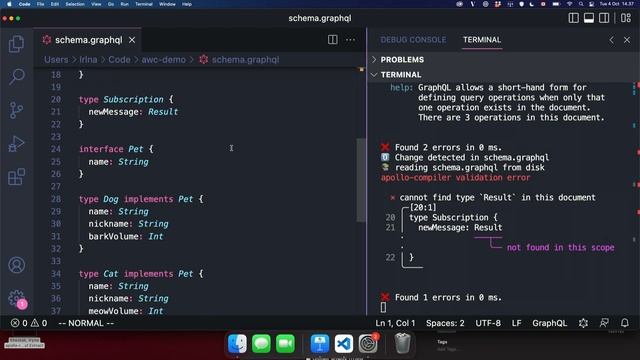Viewport: 640px width, 360px height.
Task: Click 'apollo-compiler validation error' in terminal
Action: [456, 178]
